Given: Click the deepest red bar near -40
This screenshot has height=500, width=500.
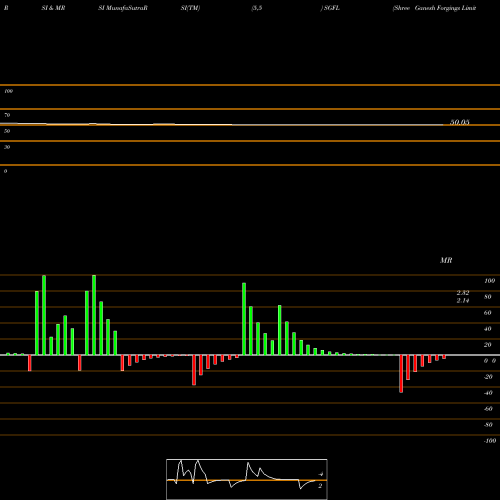Looking at the screenshot, I should [x=401, y=374].
